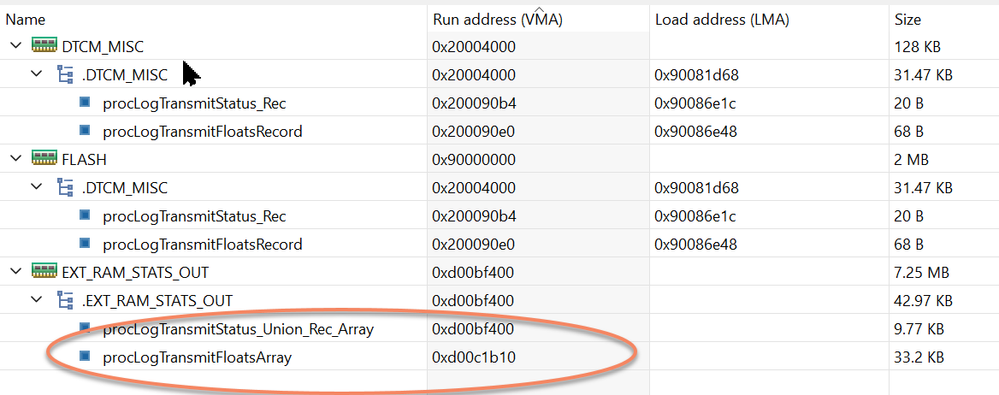Collapse the .DTCM_MISC section inside FLASH
This screenshot has height=395, width=999.
click(x=37, y=187)
